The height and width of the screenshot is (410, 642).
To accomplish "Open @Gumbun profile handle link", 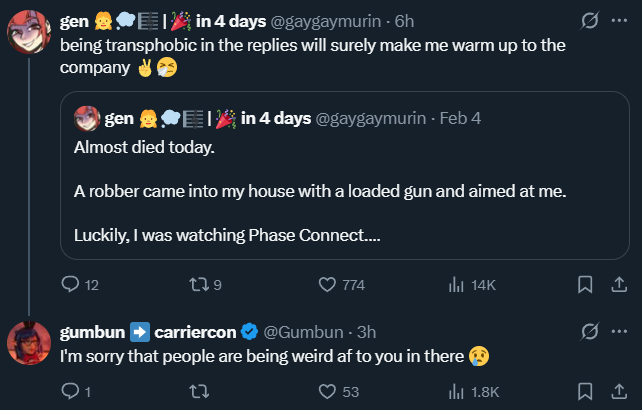I will pos(303,332).
